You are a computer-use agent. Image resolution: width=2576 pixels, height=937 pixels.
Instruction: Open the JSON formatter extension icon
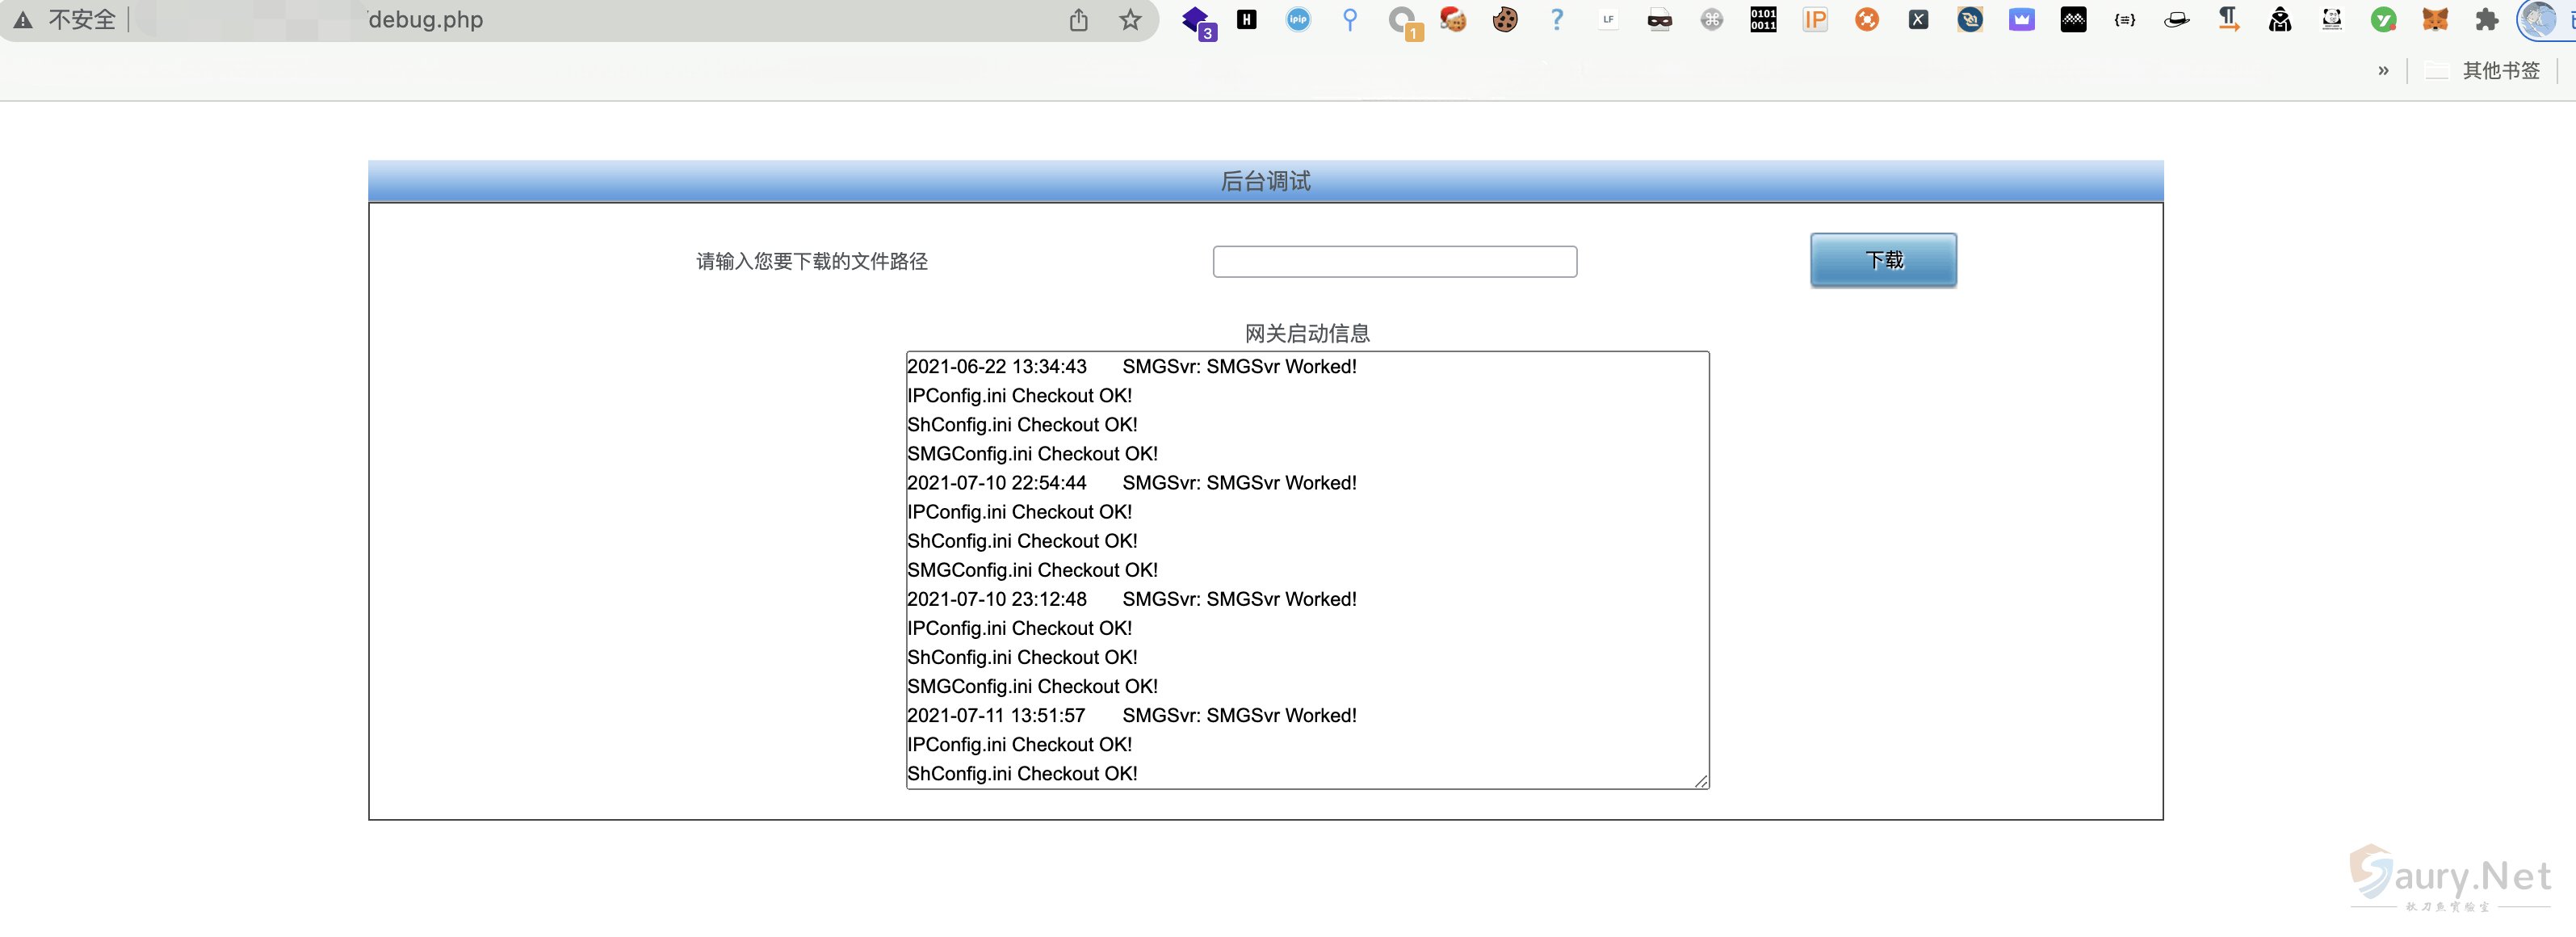[2124, 19]
